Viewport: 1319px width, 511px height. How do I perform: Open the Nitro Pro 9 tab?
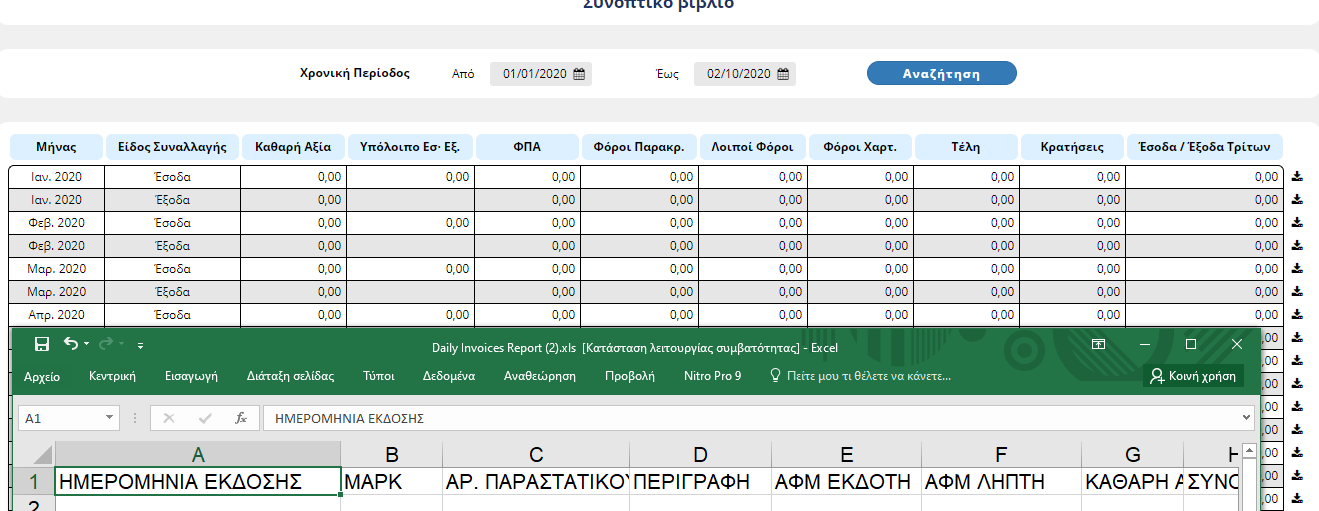pos(712,377)
